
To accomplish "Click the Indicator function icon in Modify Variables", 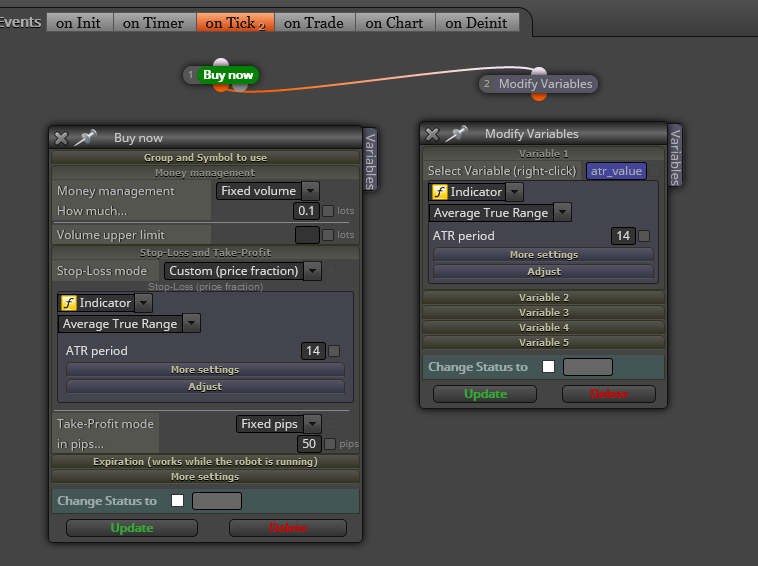I will pyautogui.click(x=439, y=192).
